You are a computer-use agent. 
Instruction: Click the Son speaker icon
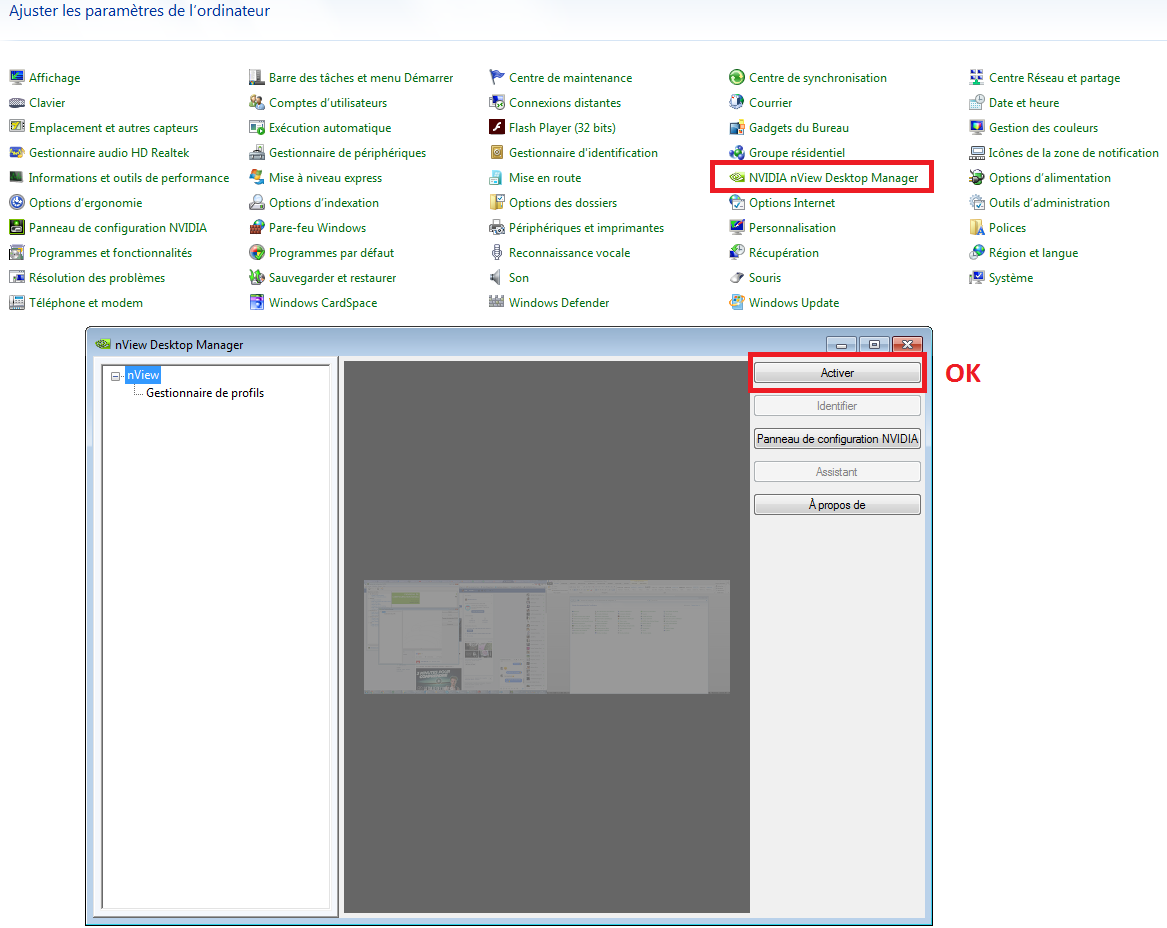pyautogui.click(x=496, y=278)
